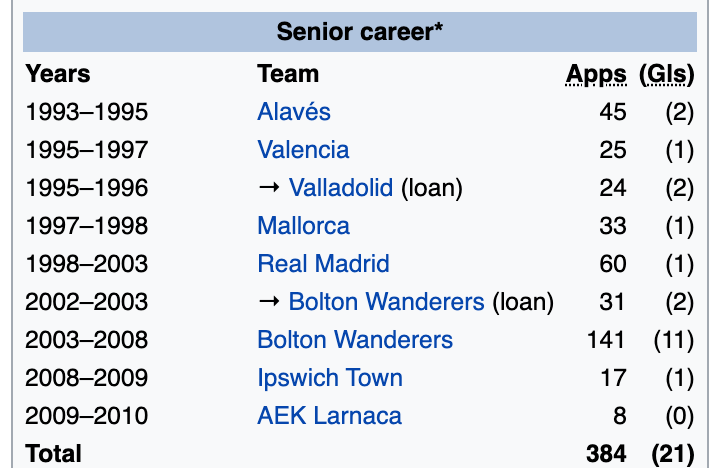709x468 pixels.
Task: Click the total goals value (21)
Action: (x=672, y=453)
